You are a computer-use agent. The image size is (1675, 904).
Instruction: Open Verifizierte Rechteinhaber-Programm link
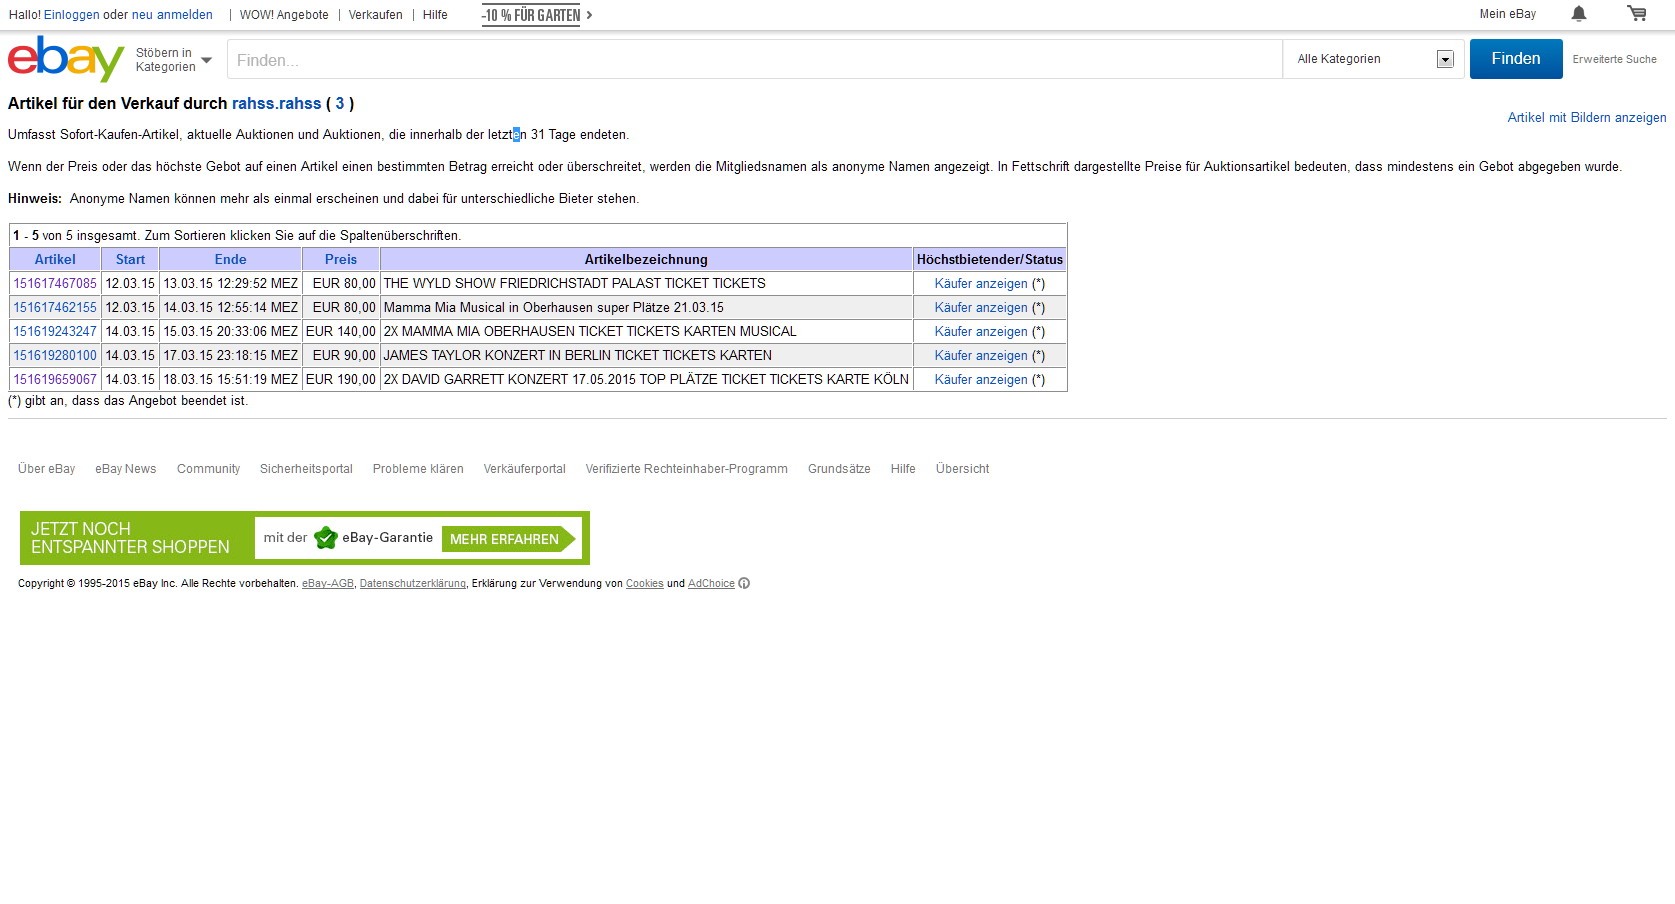tap(687, 469)
